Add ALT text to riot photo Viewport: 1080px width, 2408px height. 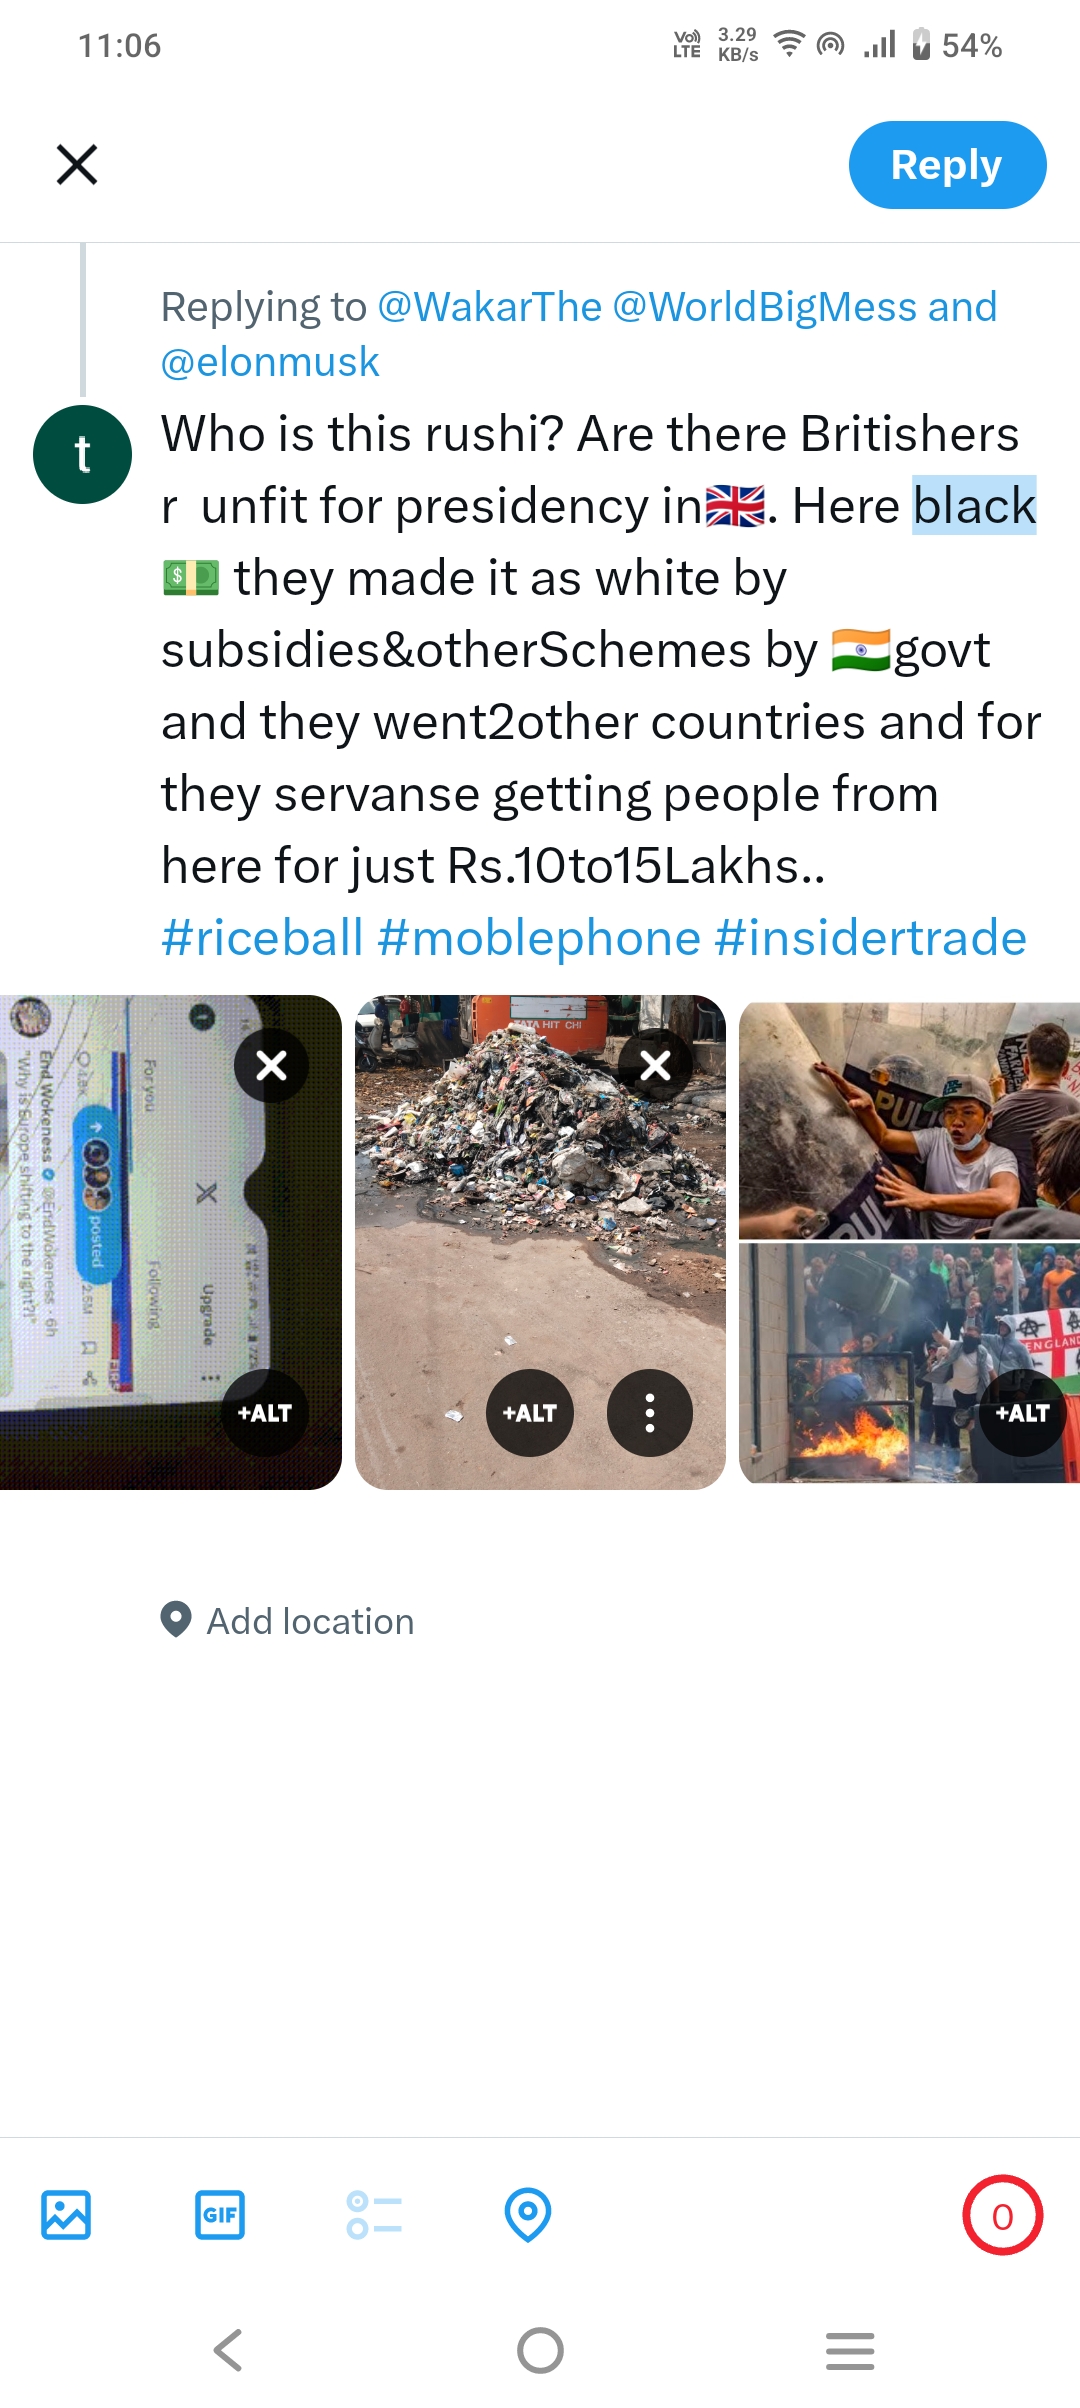pyautogui.click(x=1022, y=1413)
